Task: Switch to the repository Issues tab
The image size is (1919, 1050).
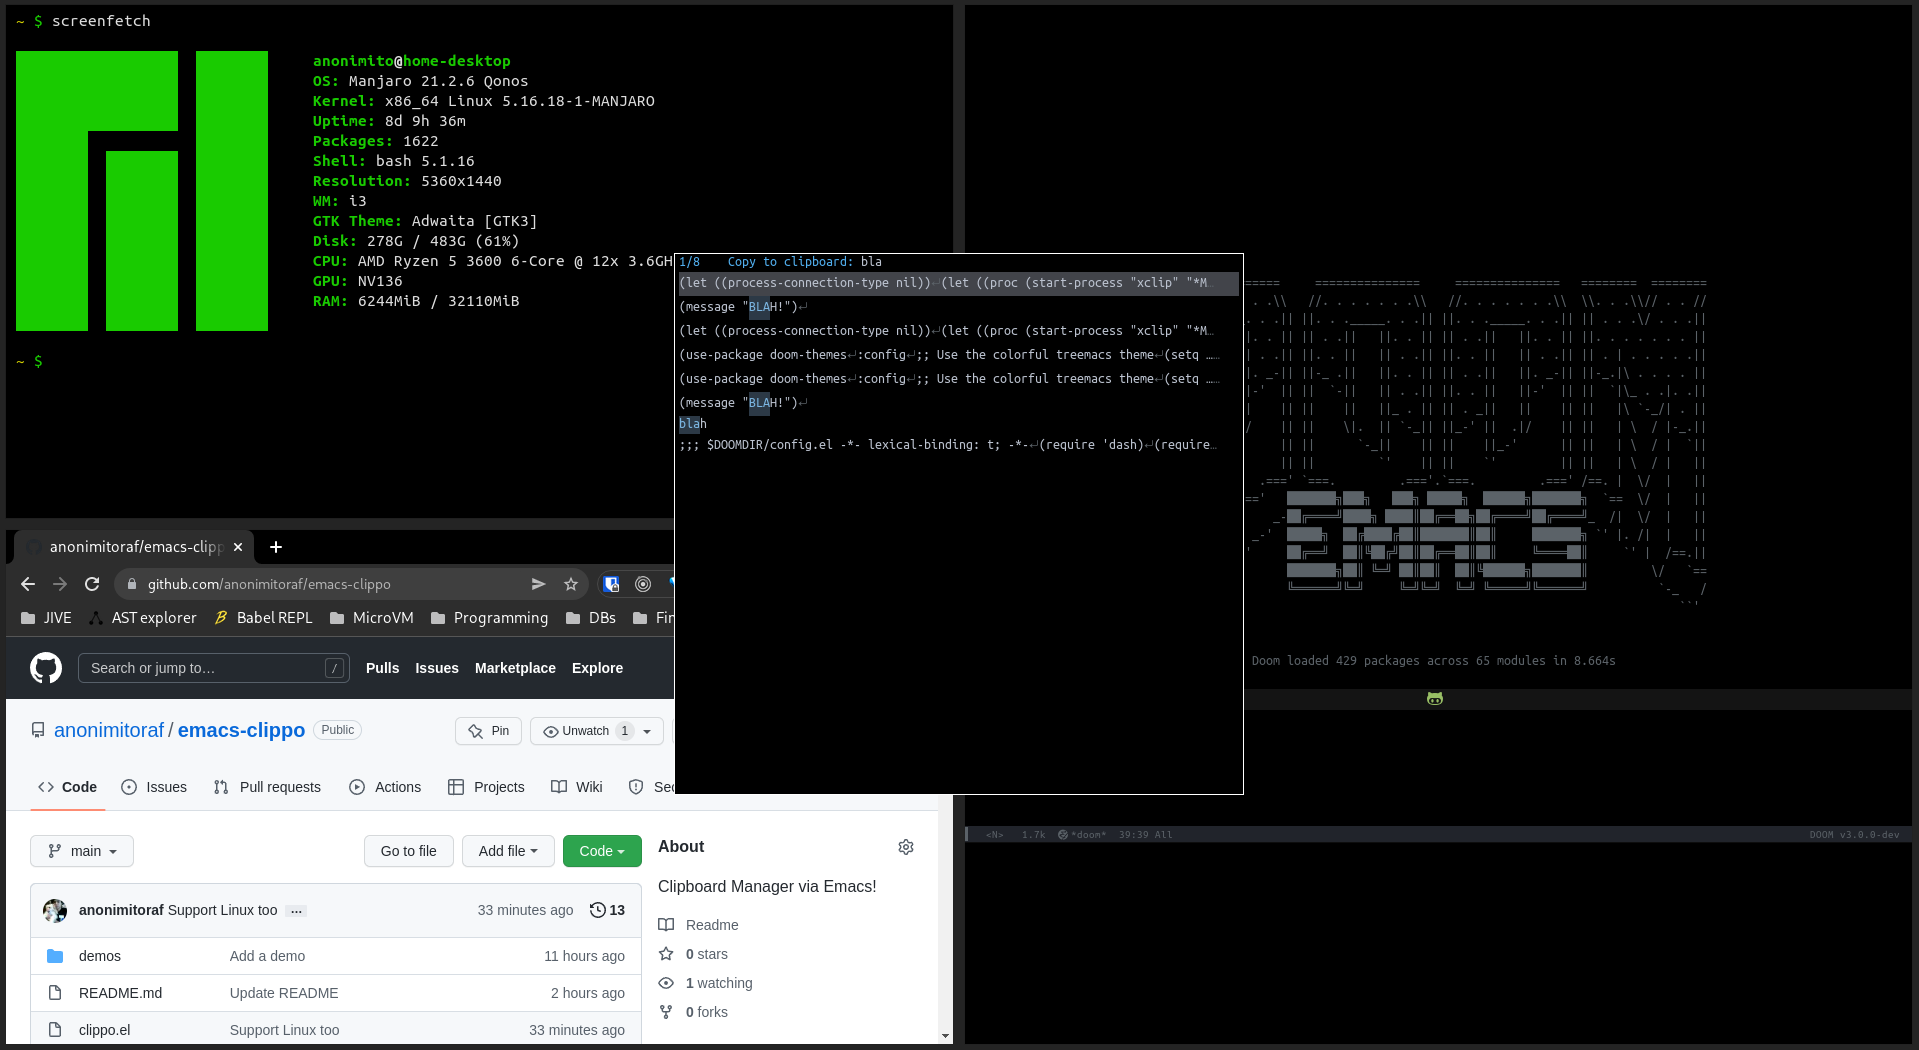Action: [154, 787]
